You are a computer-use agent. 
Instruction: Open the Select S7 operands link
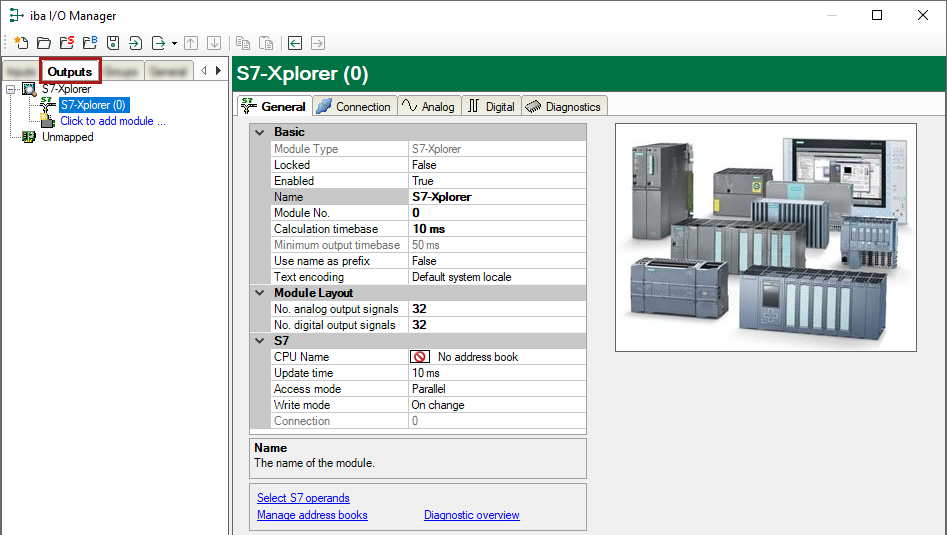tap(303, 498)
